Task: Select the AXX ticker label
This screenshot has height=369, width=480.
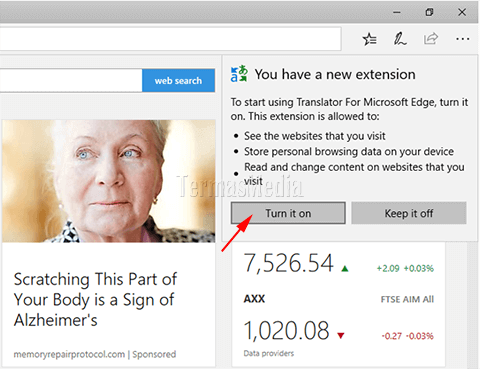Action: click(254, 299)
